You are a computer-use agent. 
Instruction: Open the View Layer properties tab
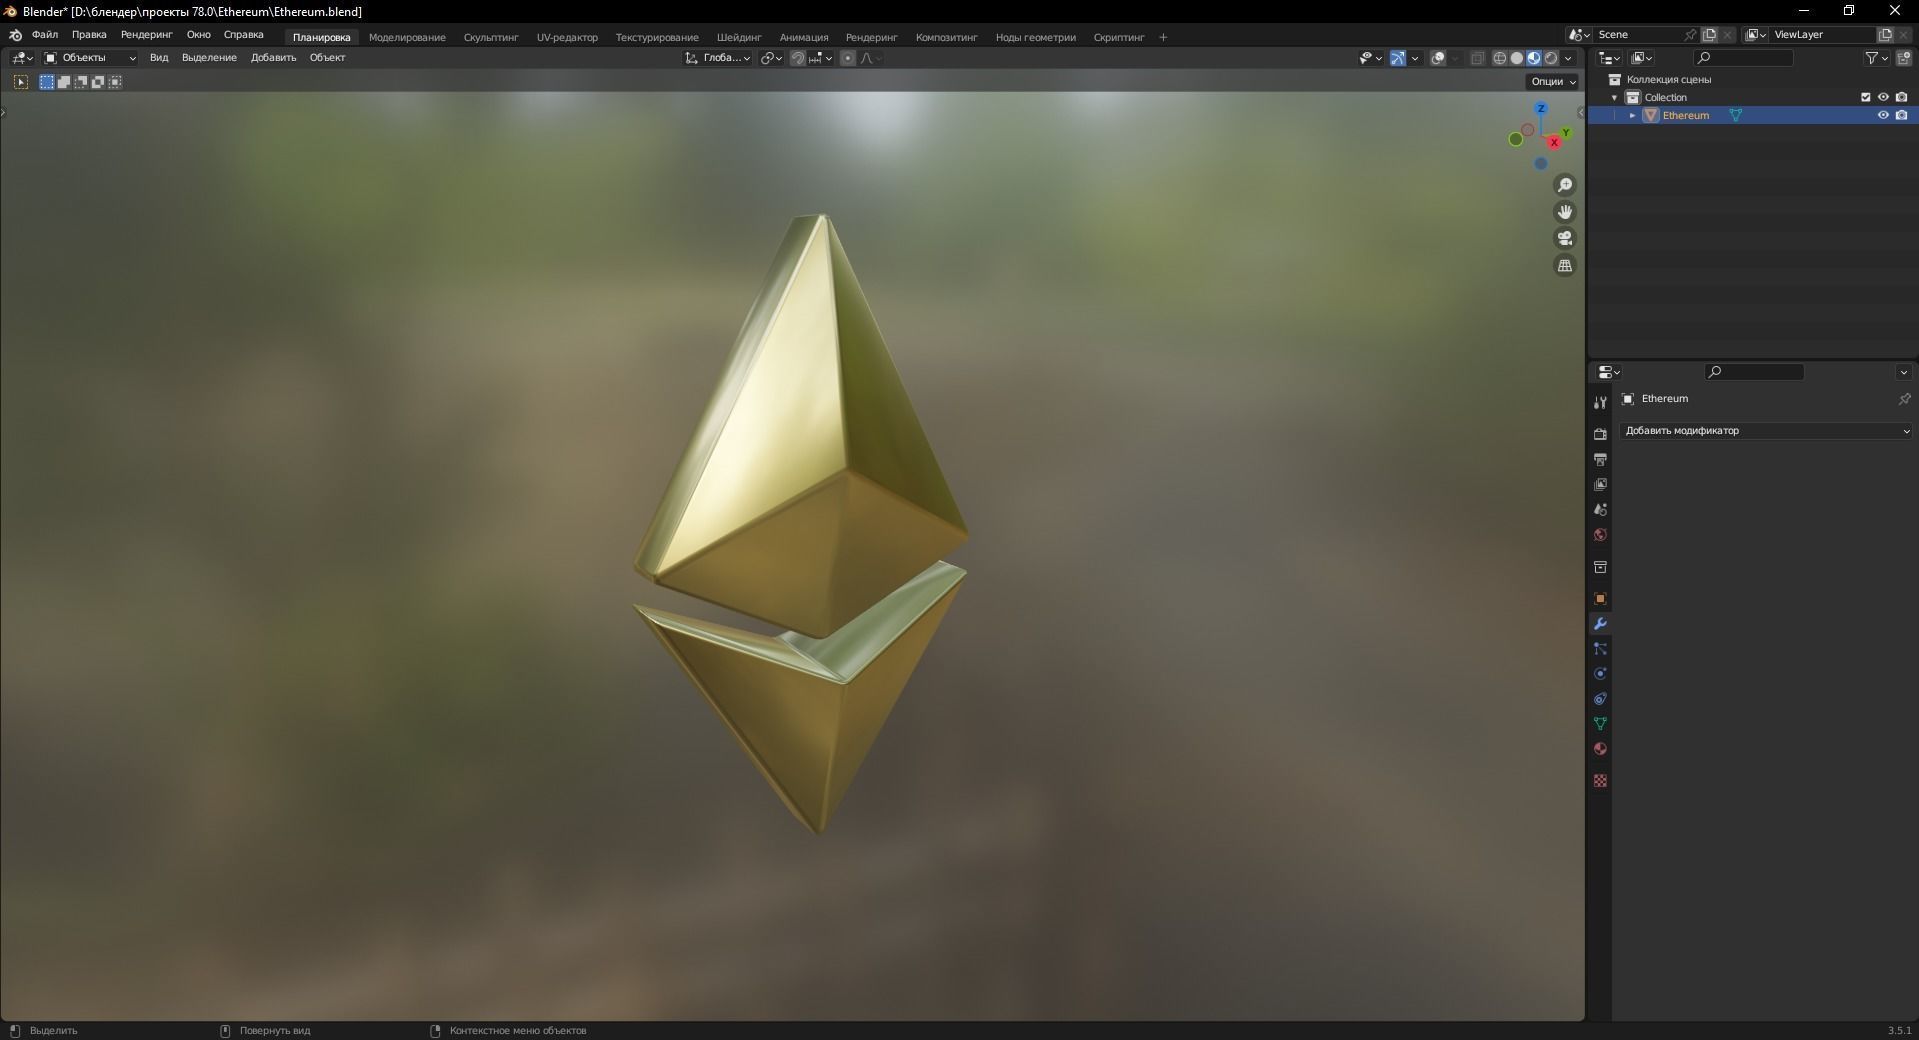click(1600, 484)
